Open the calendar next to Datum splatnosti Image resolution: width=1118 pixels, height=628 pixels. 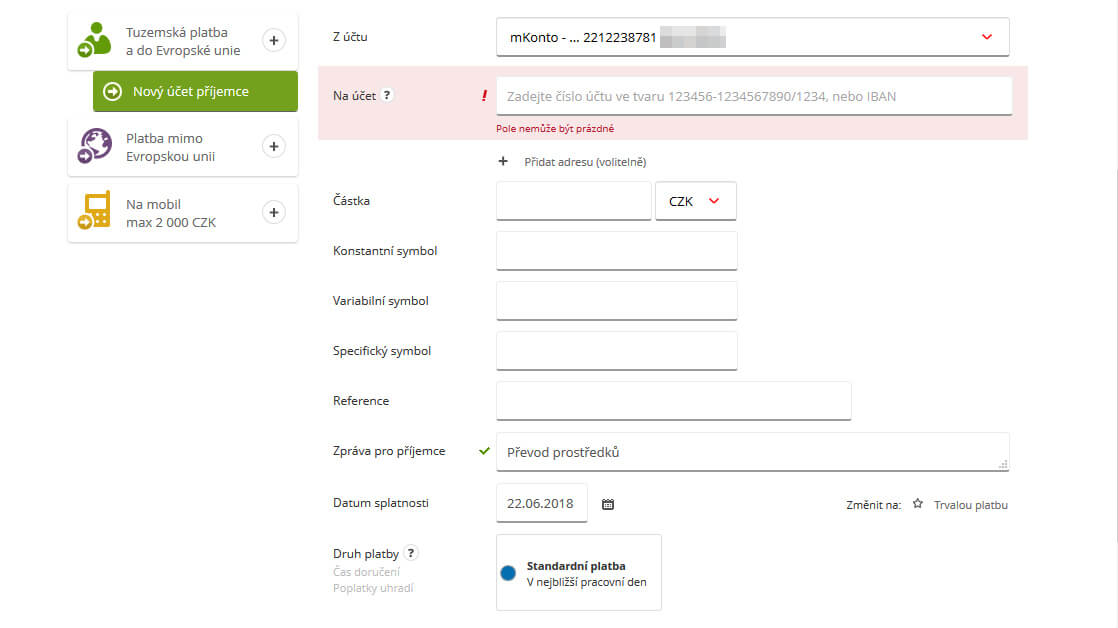(x=608, y=503)
